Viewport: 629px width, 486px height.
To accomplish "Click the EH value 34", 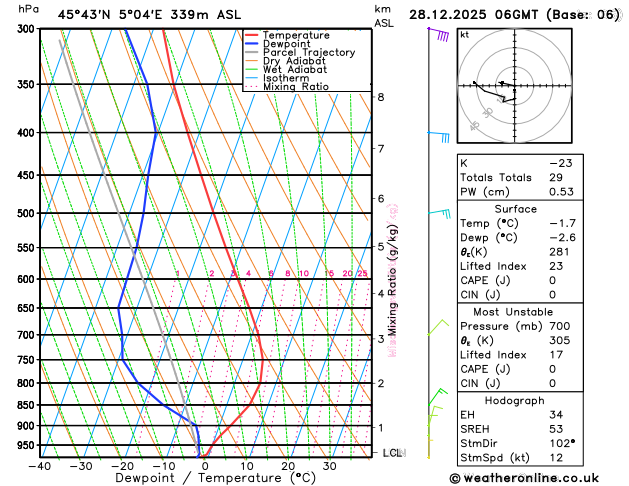I will [x=556, y=415].
